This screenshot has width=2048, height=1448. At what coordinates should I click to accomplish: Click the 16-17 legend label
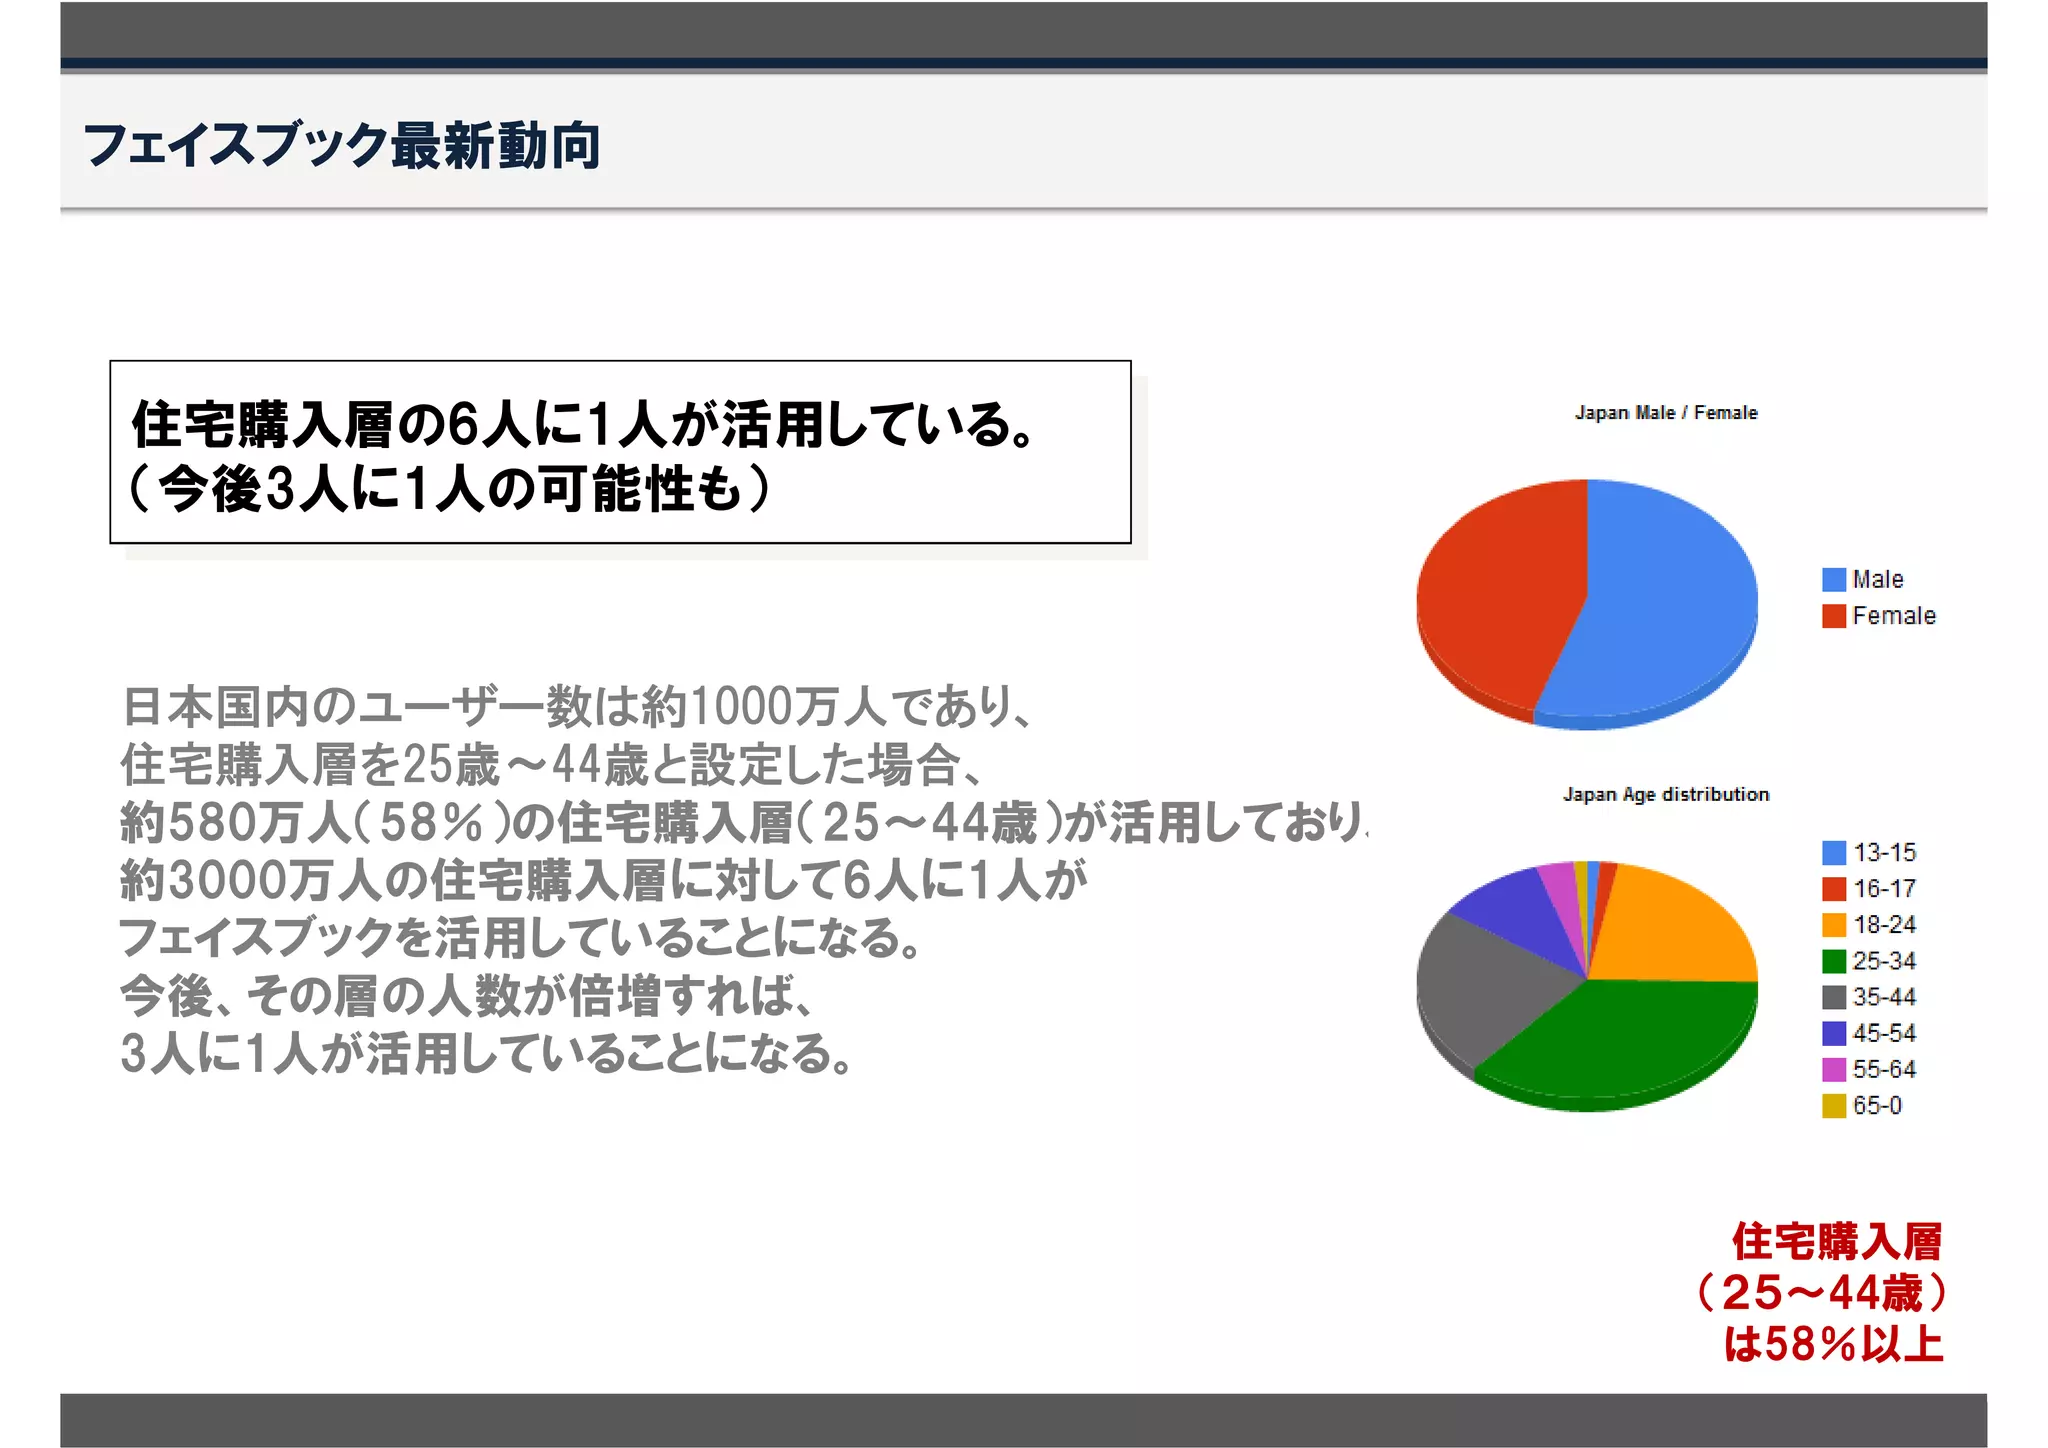click(1884, 889)
